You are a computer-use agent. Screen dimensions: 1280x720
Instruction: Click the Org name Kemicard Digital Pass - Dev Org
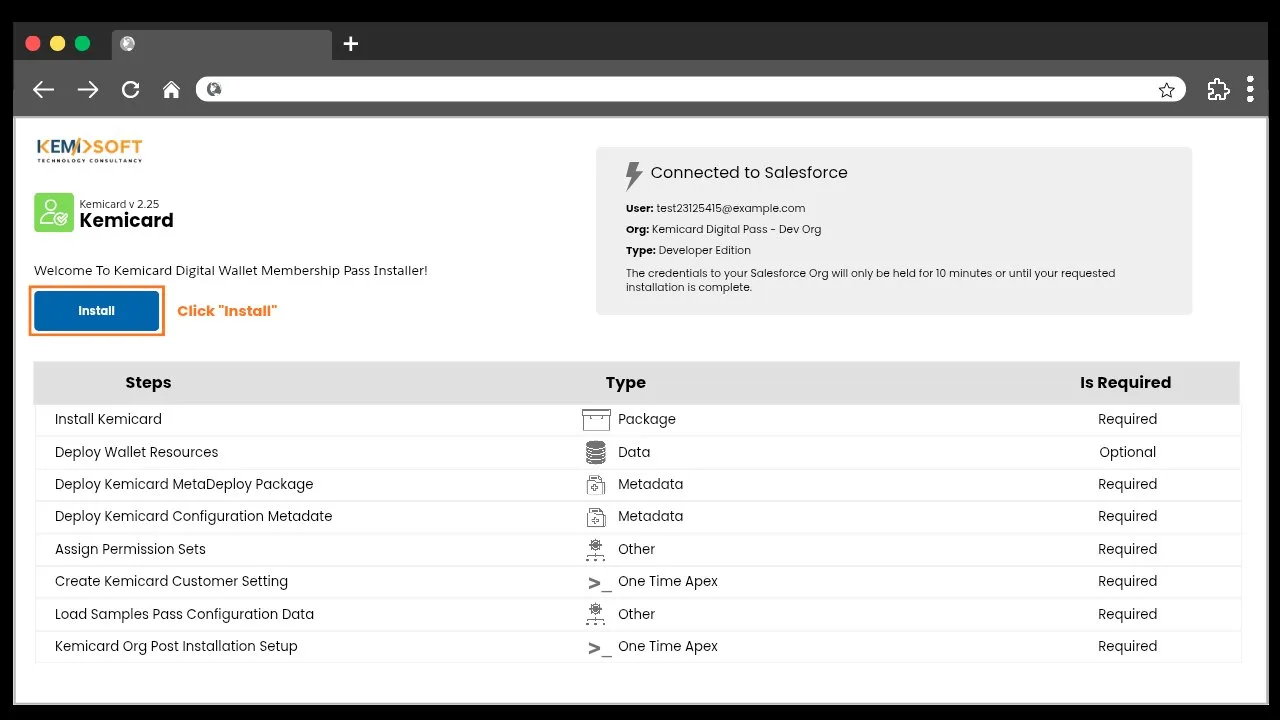tap(736, 229)
